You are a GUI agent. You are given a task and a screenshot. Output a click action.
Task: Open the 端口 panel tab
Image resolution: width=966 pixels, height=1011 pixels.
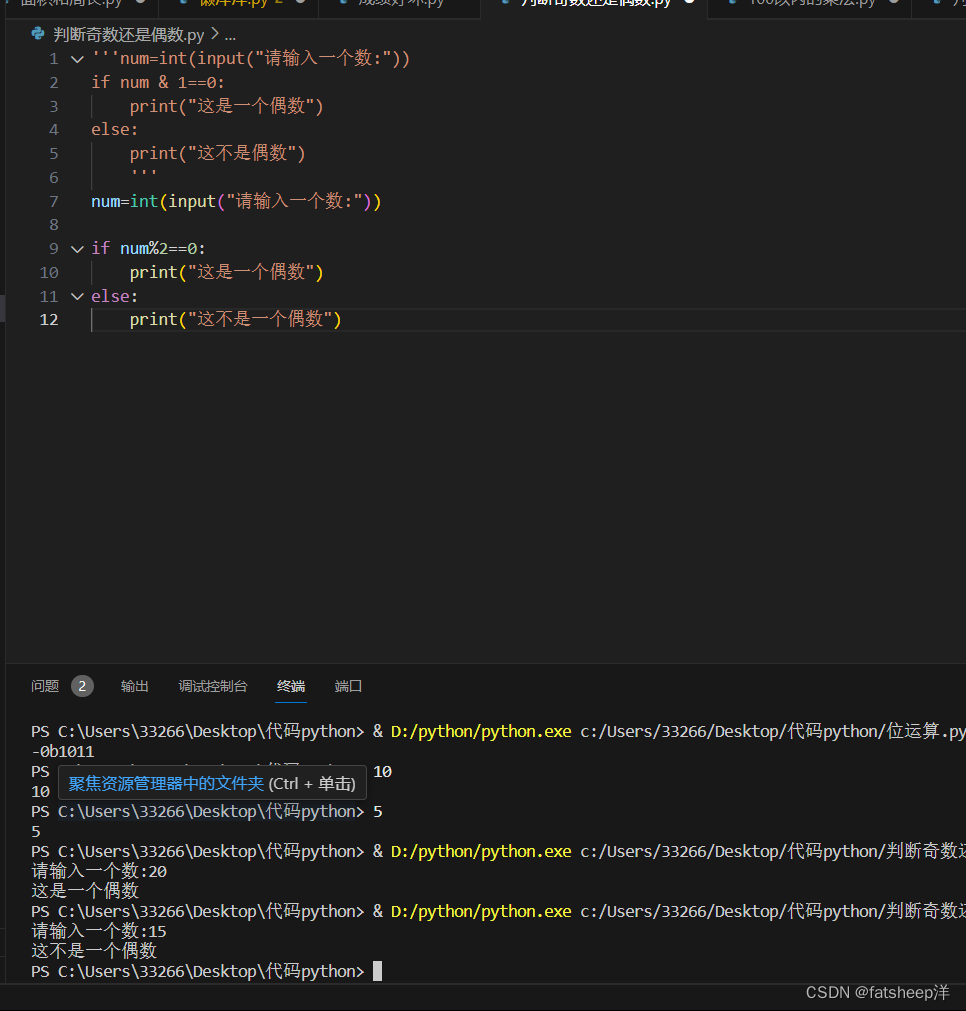pyautogui.click(x=348, y=686)
